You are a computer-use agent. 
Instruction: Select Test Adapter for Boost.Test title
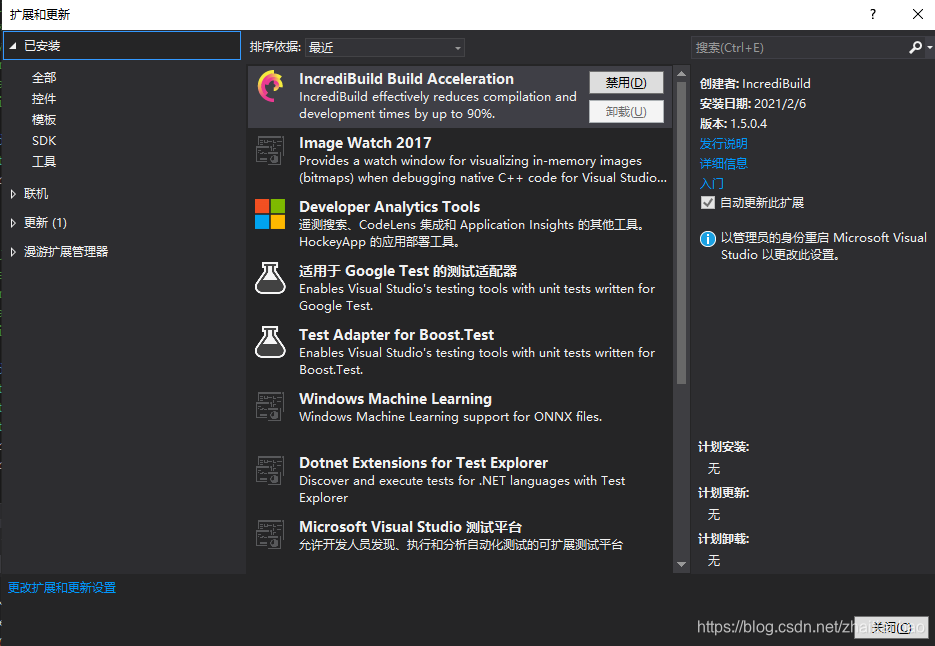tap(397, 335)
